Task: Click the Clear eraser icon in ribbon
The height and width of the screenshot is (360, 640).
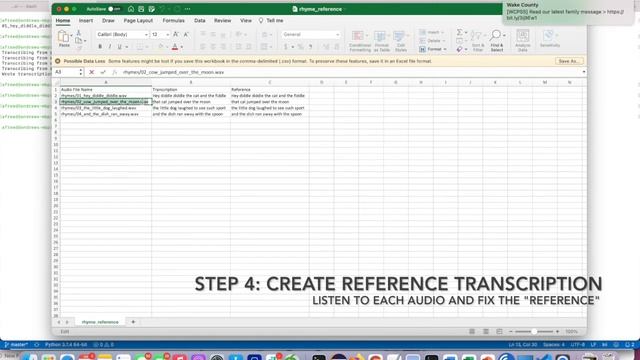Action: 460,49
